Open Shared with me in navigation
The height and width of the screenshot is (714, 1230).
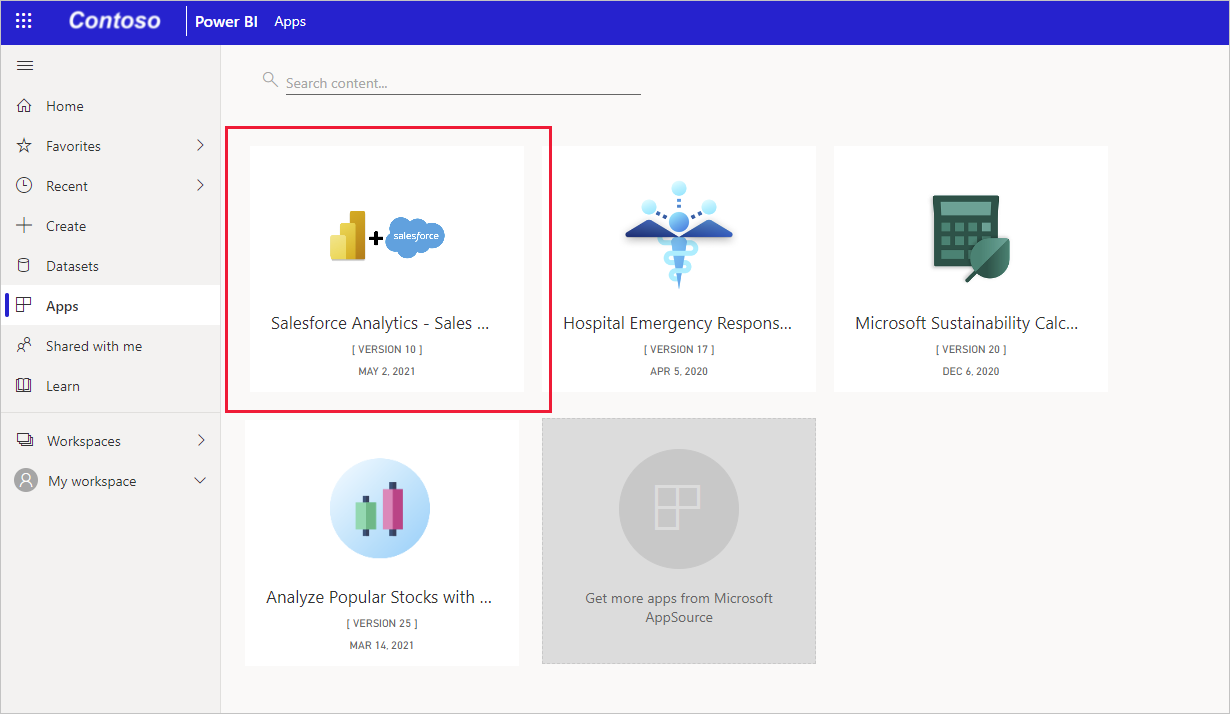tap(94, 346)
